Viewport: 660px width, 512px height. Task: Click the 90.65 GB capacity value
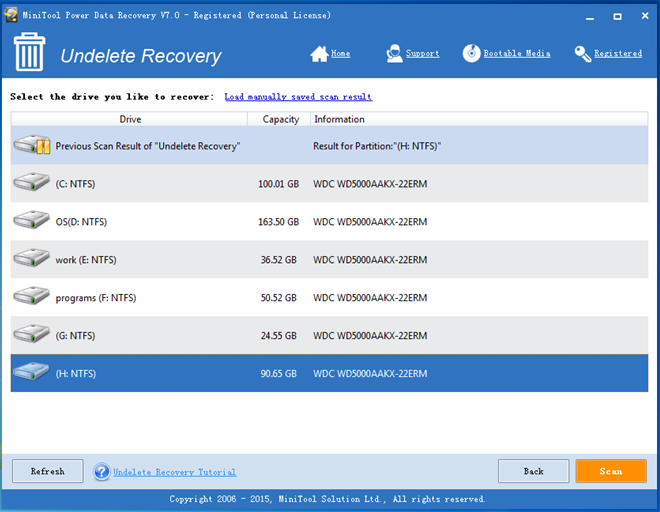pos(278,373)
